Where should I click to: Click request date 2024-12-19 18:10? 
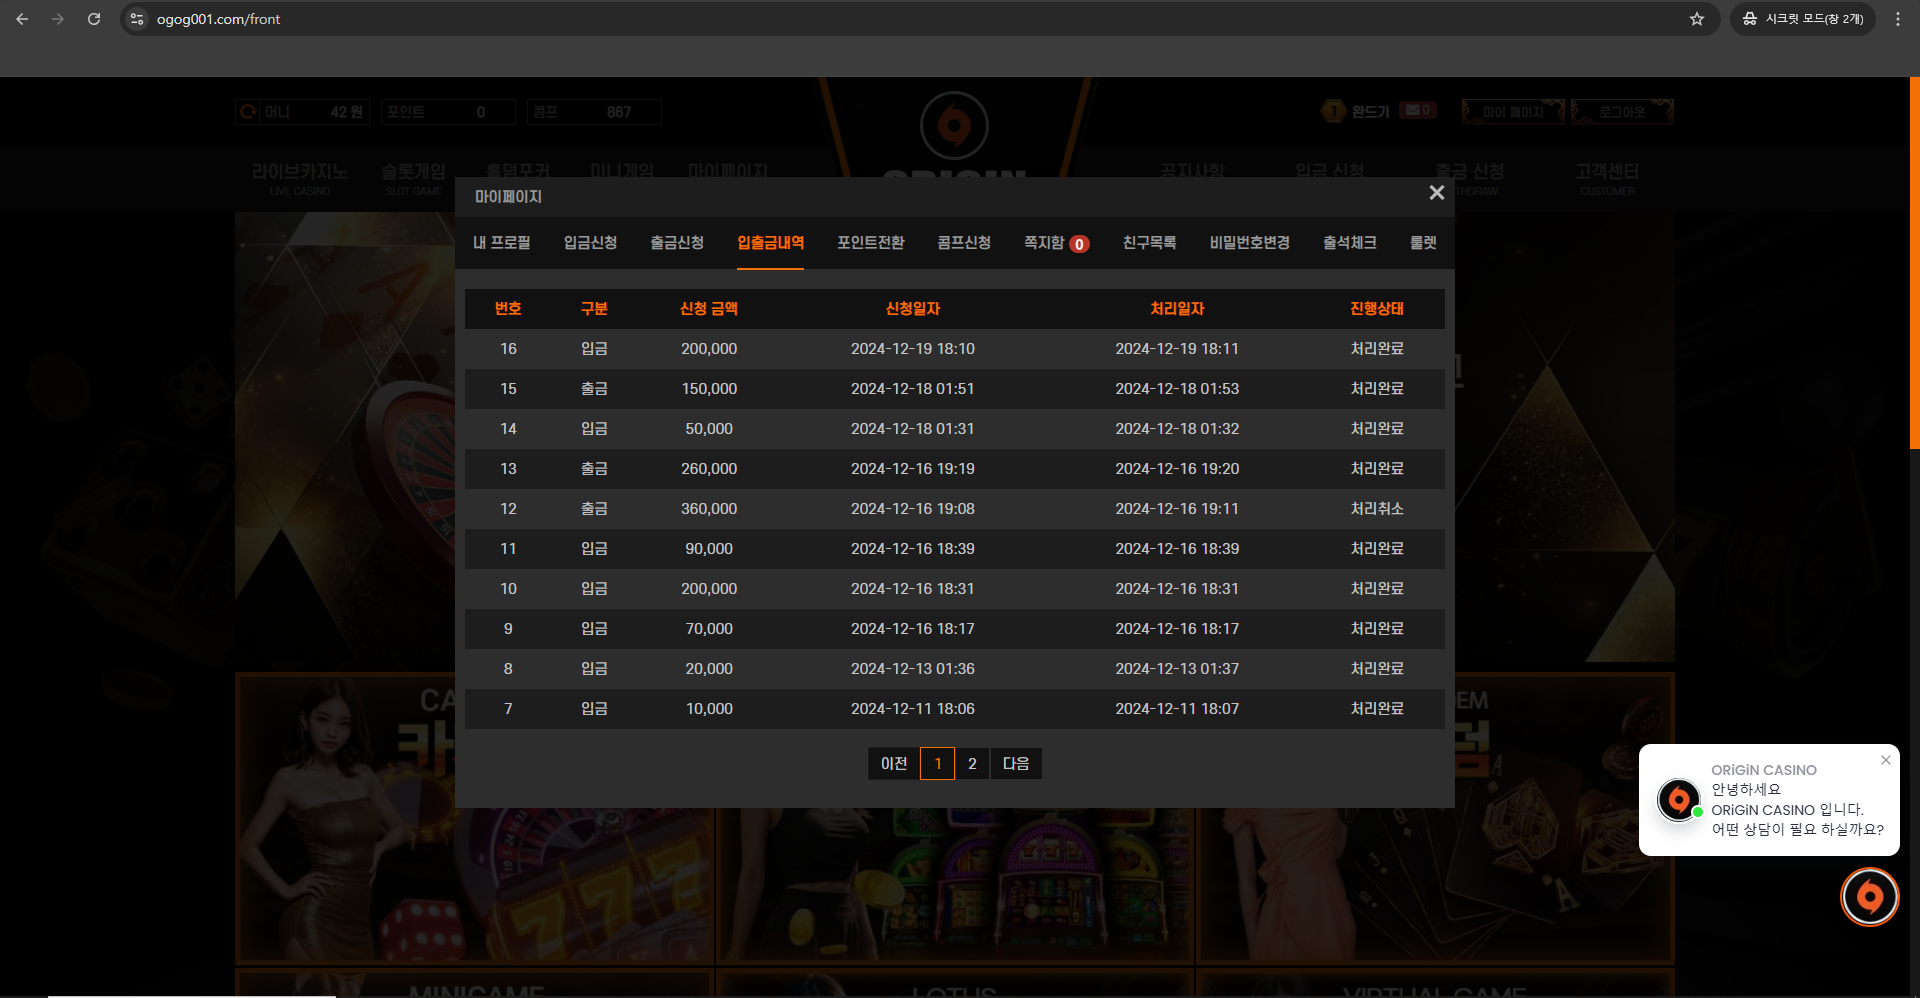coord(913,349)
